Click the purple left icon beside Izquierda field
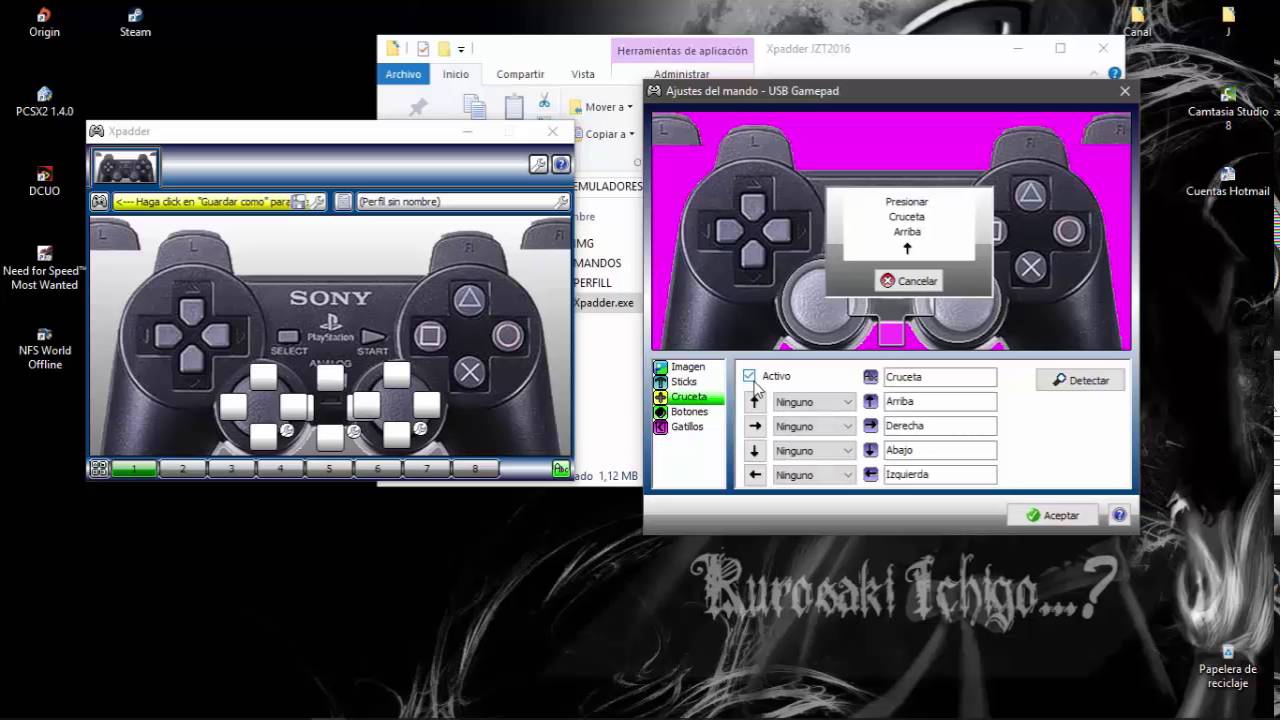Image resolution: width=1280 pixels, height=720 pixels. [x=871, y=474]
